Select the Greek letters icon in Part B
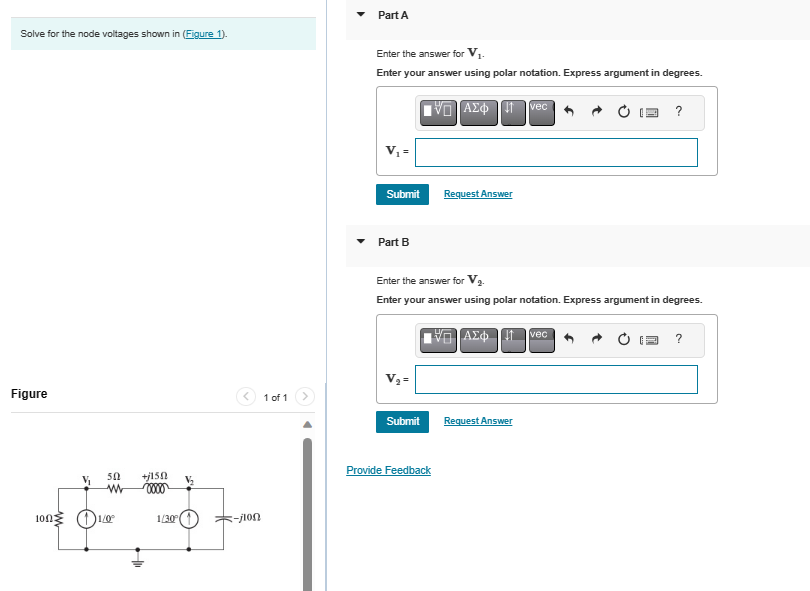 478,339
